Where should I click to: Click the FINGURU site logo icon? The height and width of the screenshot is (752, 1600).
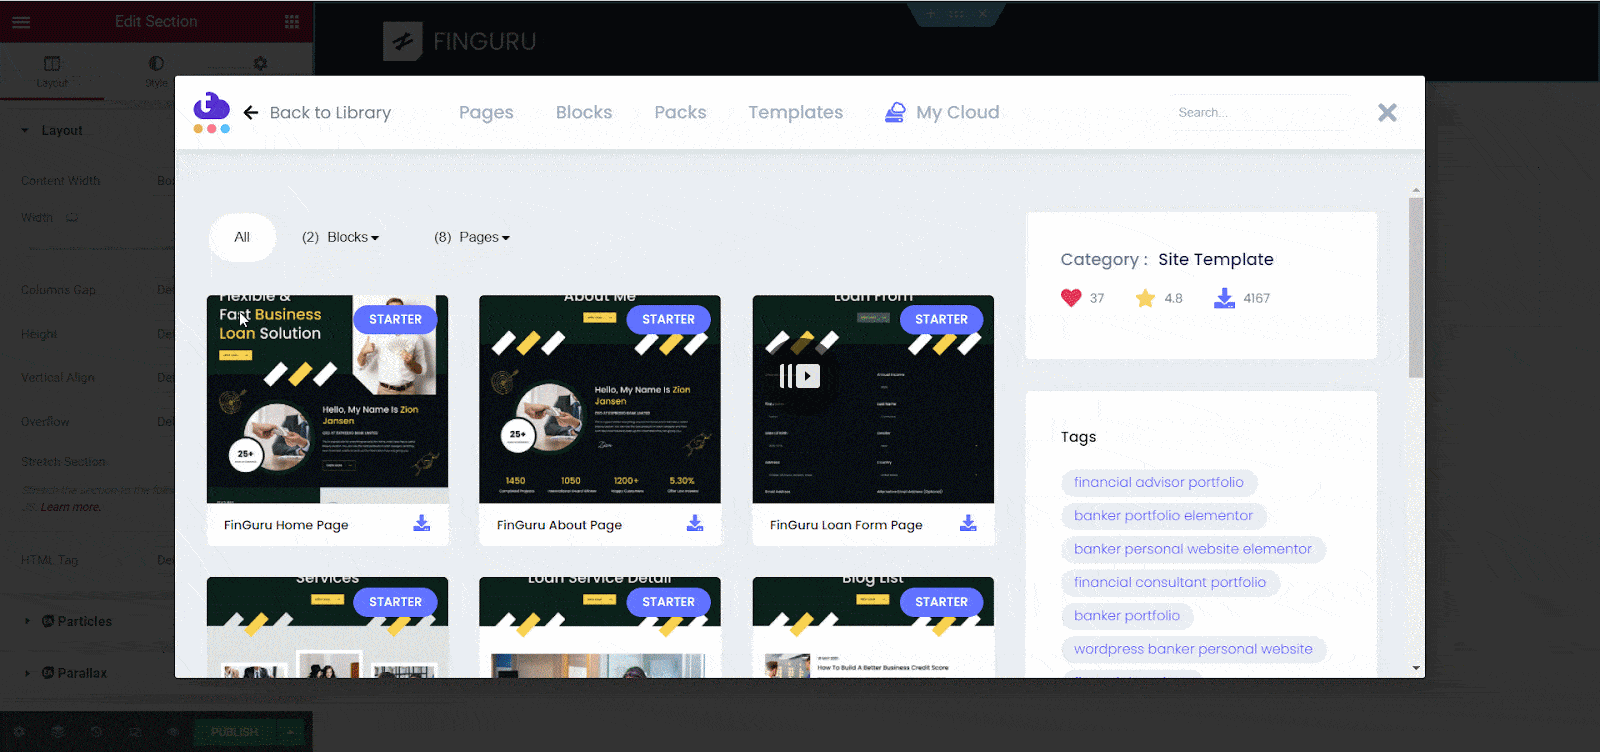tap(403, 41)
